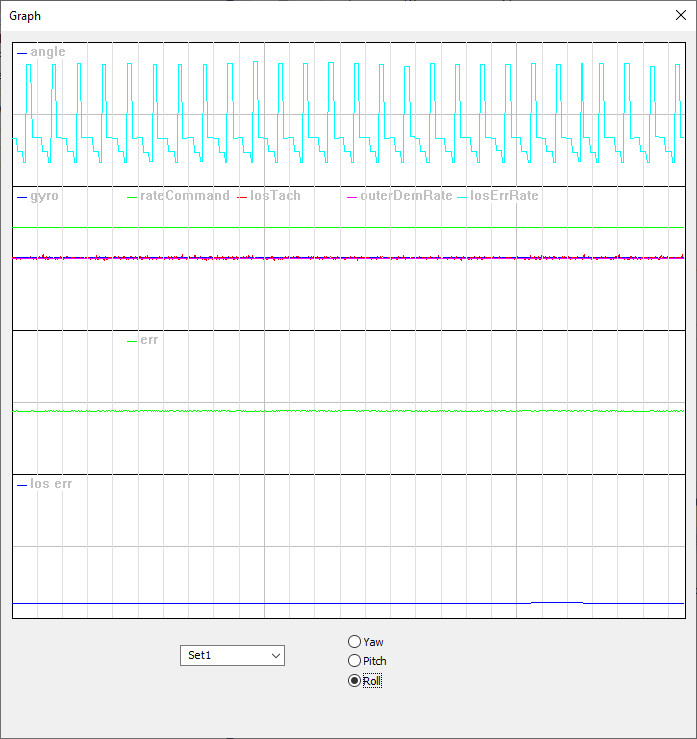Viewport: 697px width, 739px height.
Task: Click the los err legend entry
Action: 51,484
